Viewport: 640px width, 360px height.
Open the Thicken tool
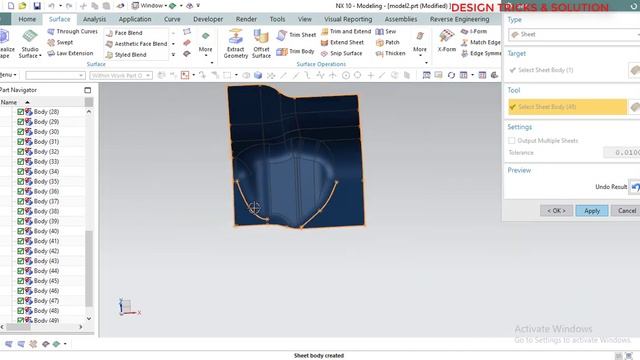391,53
